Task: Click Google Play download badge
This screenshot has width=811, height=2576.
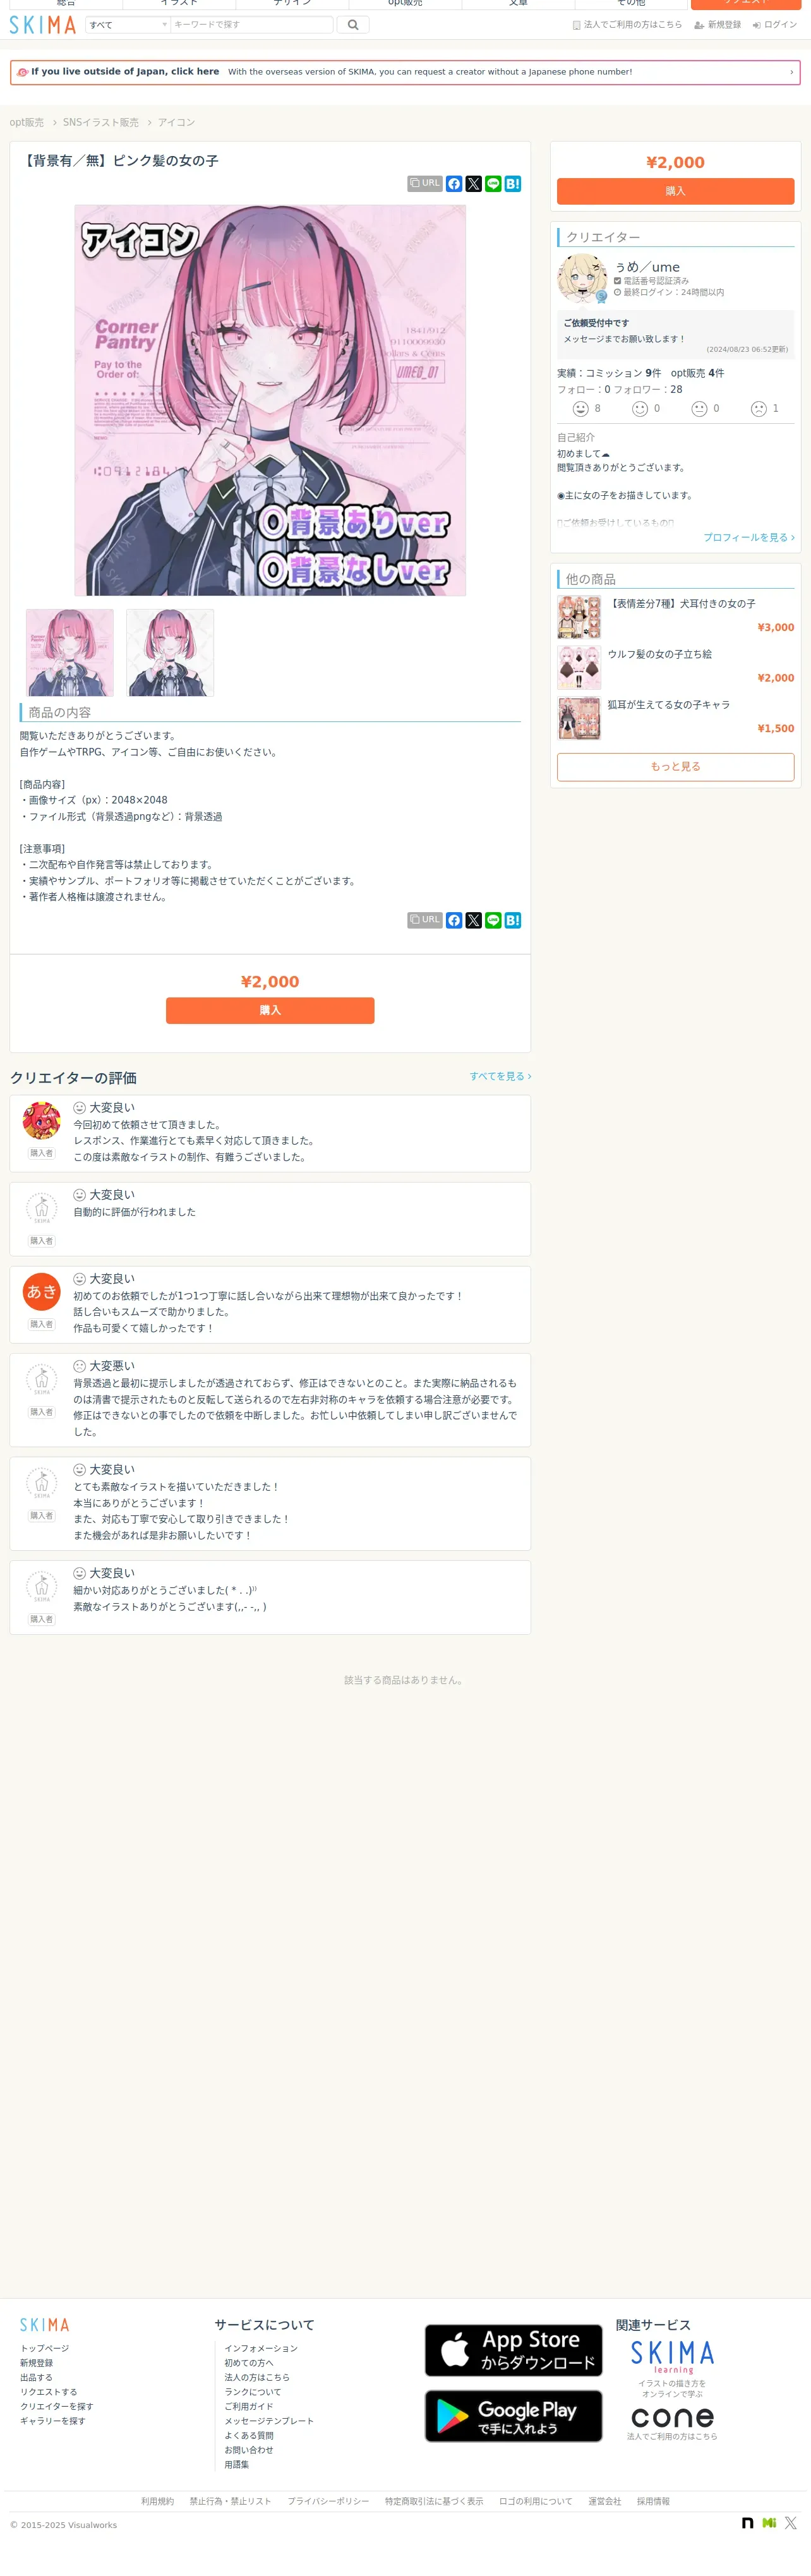Action: point(513,2416)
